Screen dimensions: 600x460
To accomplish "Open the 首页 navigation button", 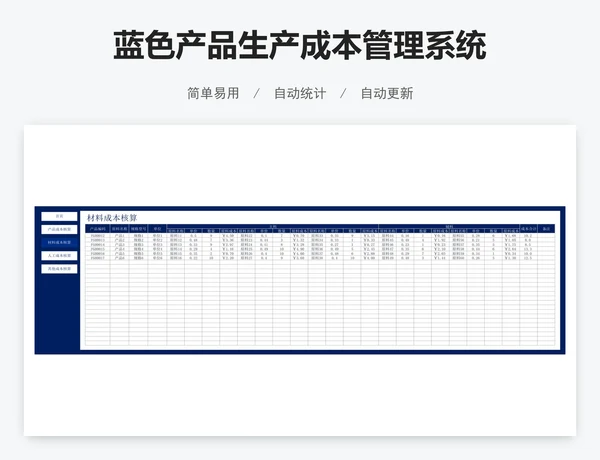I will point(59,216).
